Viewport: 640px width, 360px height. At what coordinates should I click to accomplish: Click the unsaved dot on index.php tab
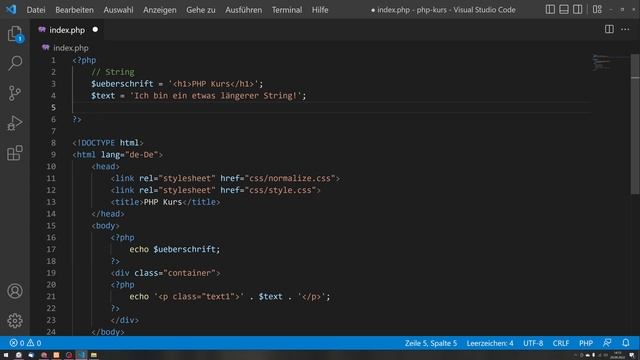point(95,29)
